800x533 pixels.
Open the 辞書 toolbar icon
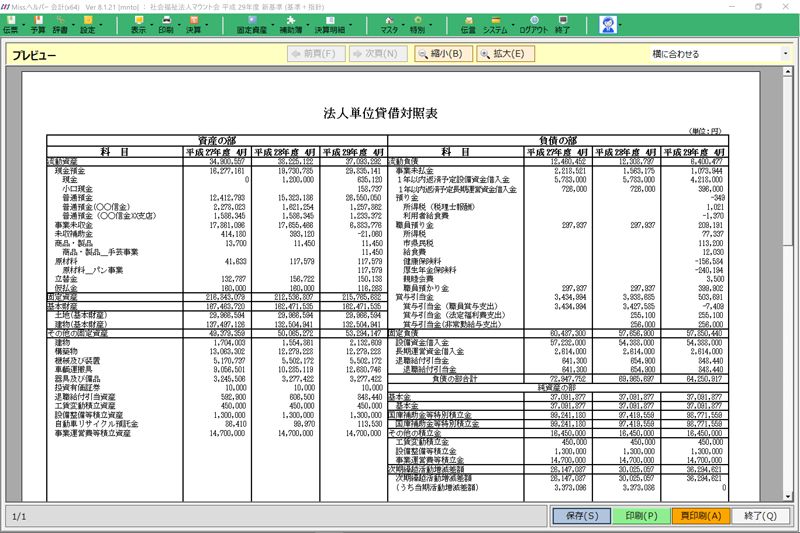60,24
